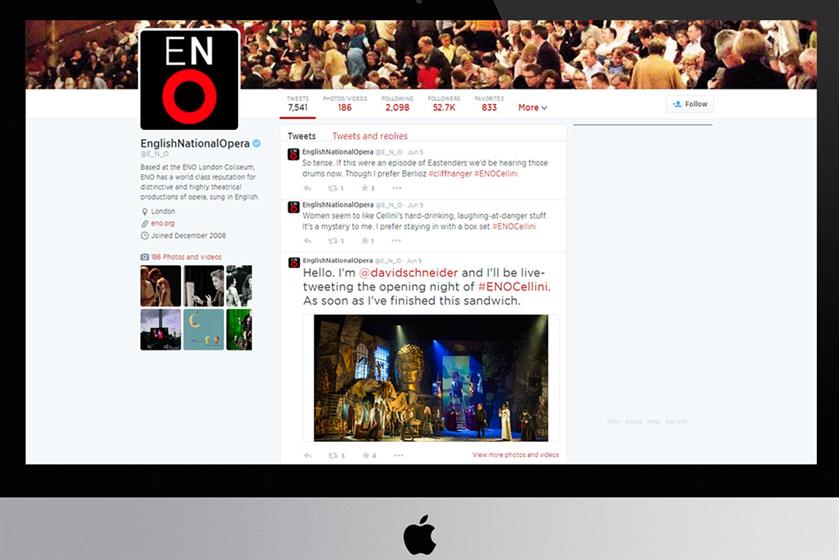Reply to the Eastenders cliffhanger tweet
839x560 pixels.
(307, 188)
